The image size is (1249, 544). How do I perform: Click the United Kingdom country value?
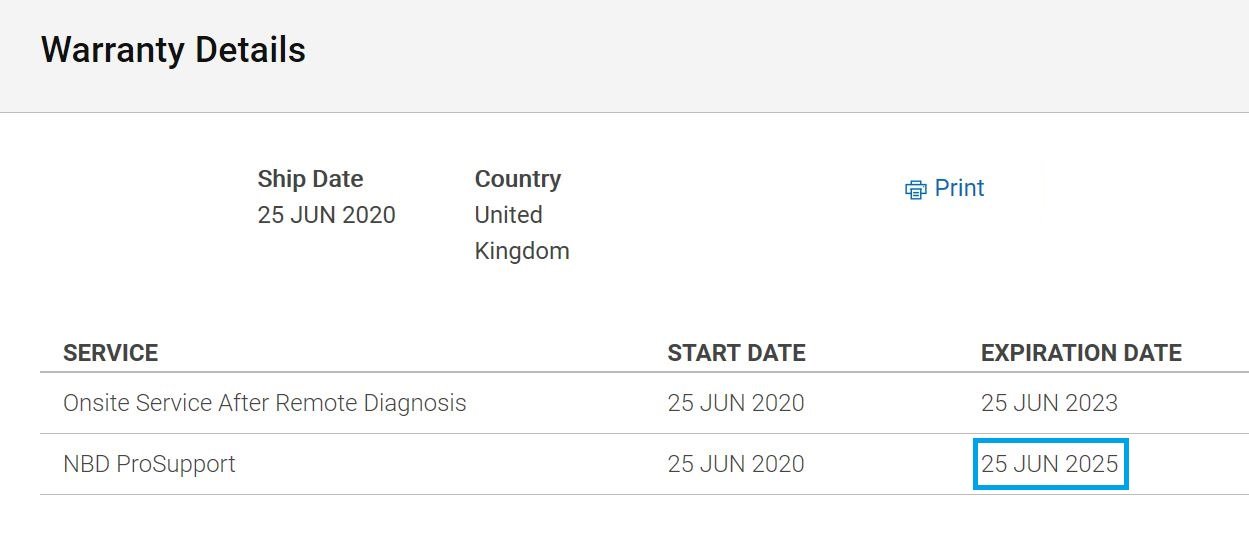click(x=522, y=233)
